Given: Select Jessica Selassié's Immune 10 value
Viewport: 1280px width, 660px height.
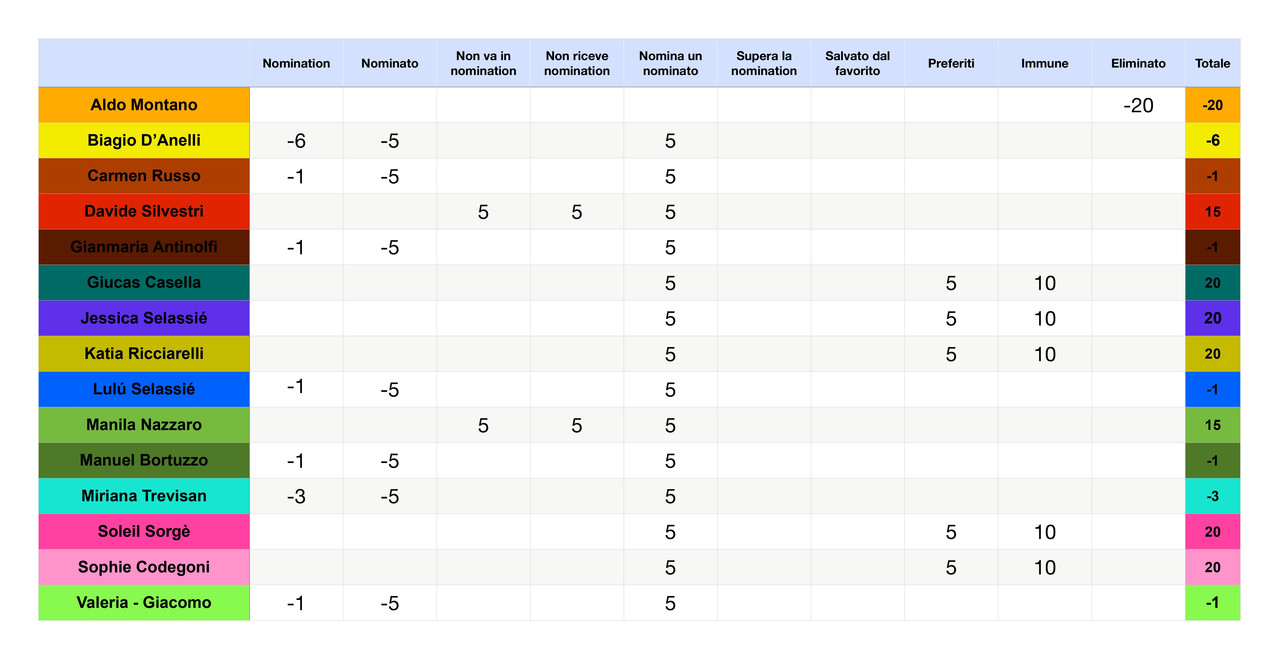Looking at the screenshot, I should [x=1045, y=318].
